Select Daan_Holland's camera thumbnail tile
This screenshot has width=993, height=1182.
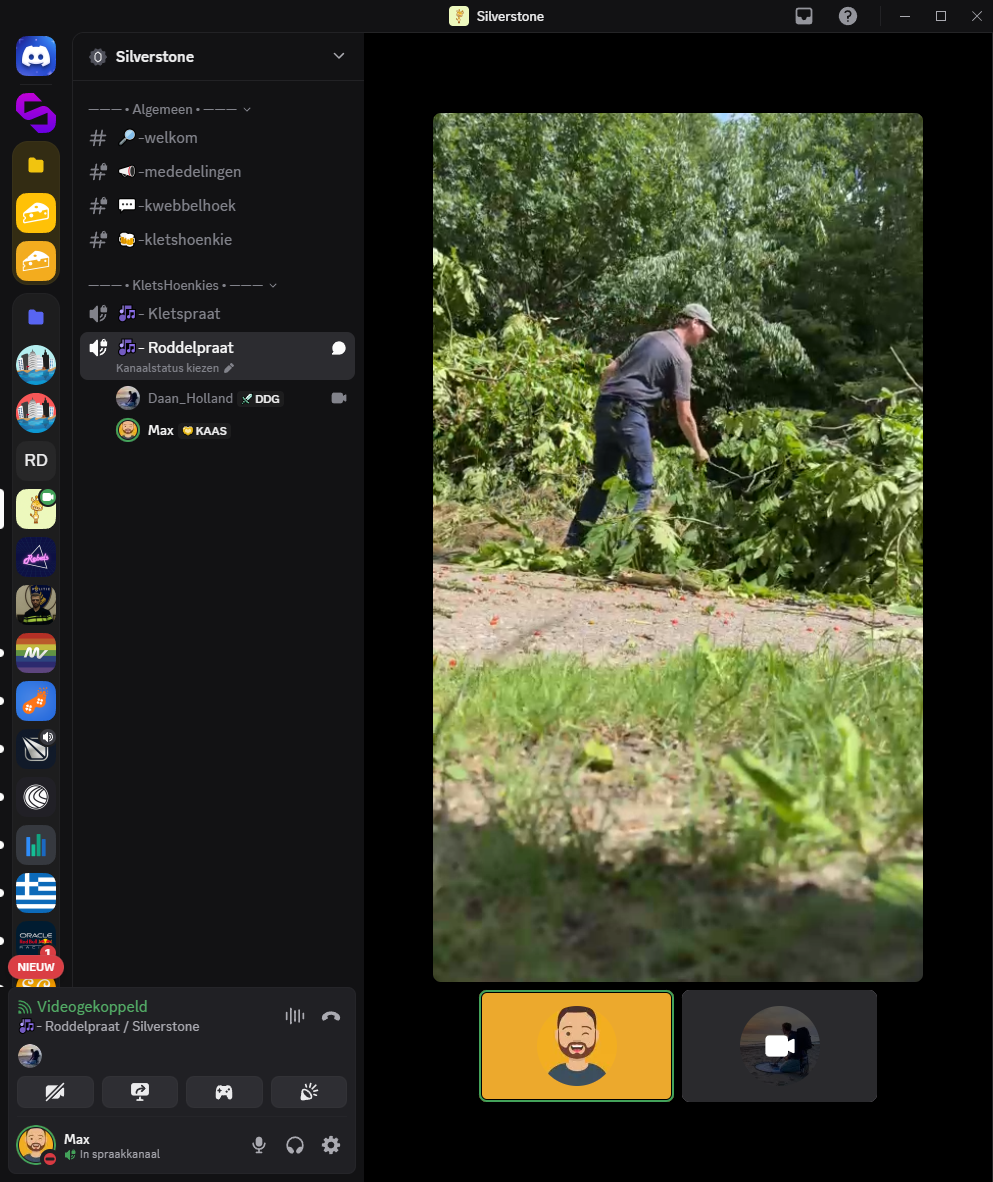pyautogui.click(x=779, y=1046)
